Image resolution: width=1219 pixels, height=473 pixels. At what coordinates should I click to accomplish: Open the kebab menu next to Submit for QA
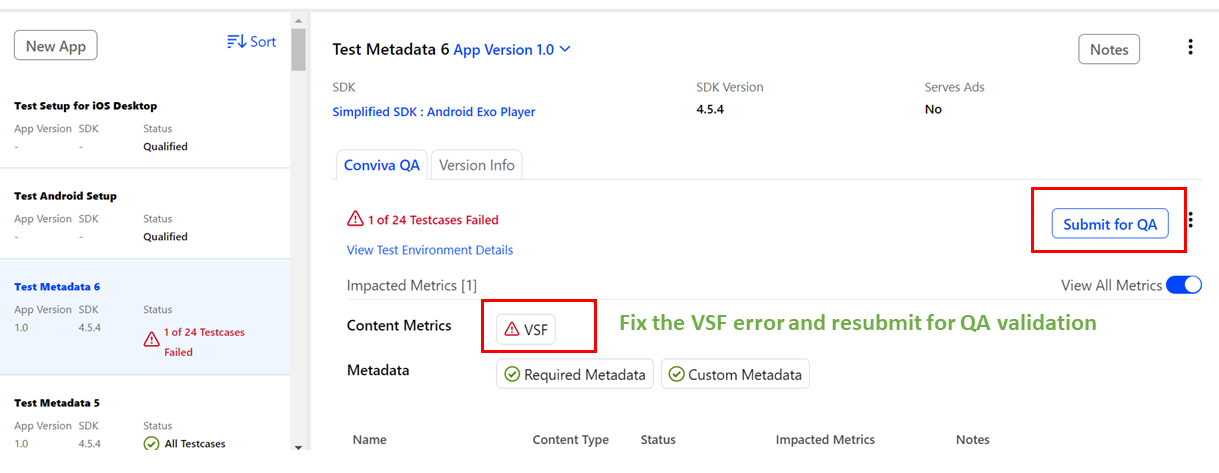click(x=1190, y=220)
